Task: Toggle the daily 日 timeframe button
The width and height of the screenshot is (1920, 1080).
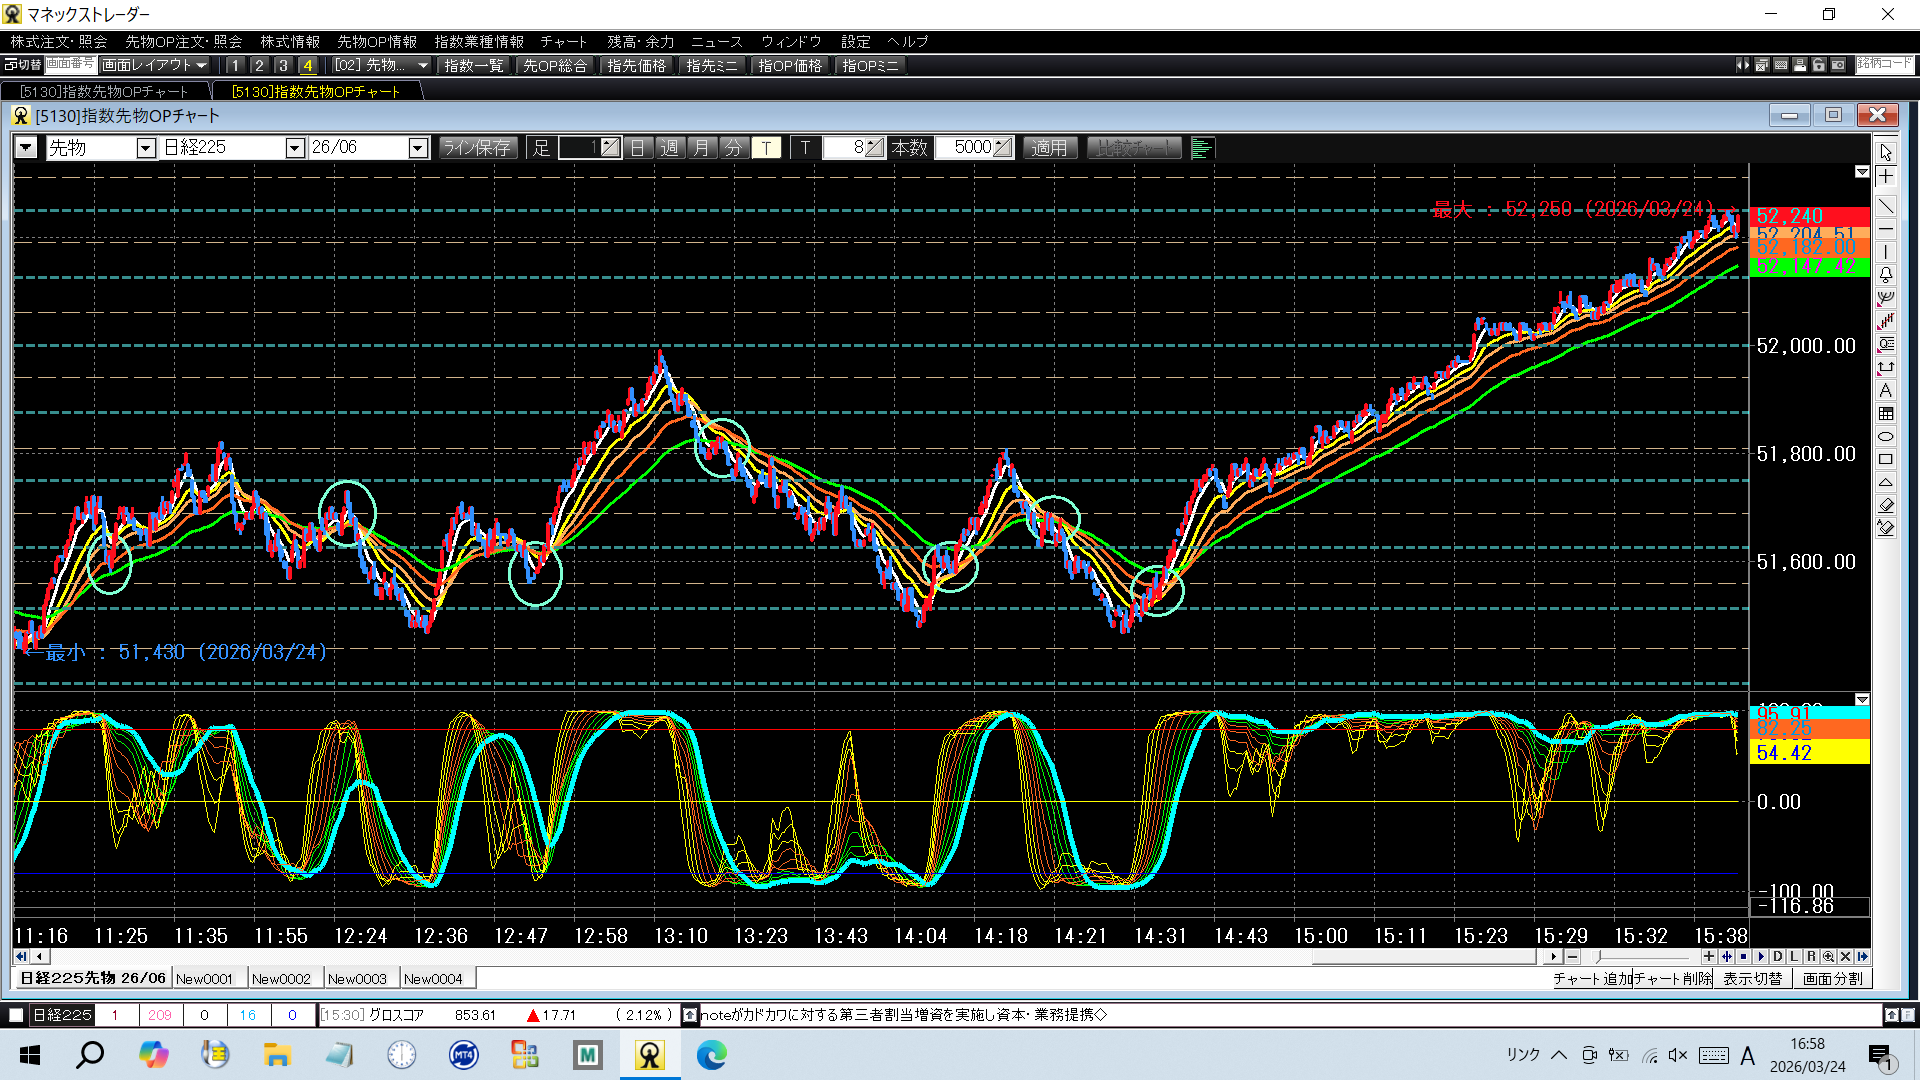Action: [x=638, y=148]
